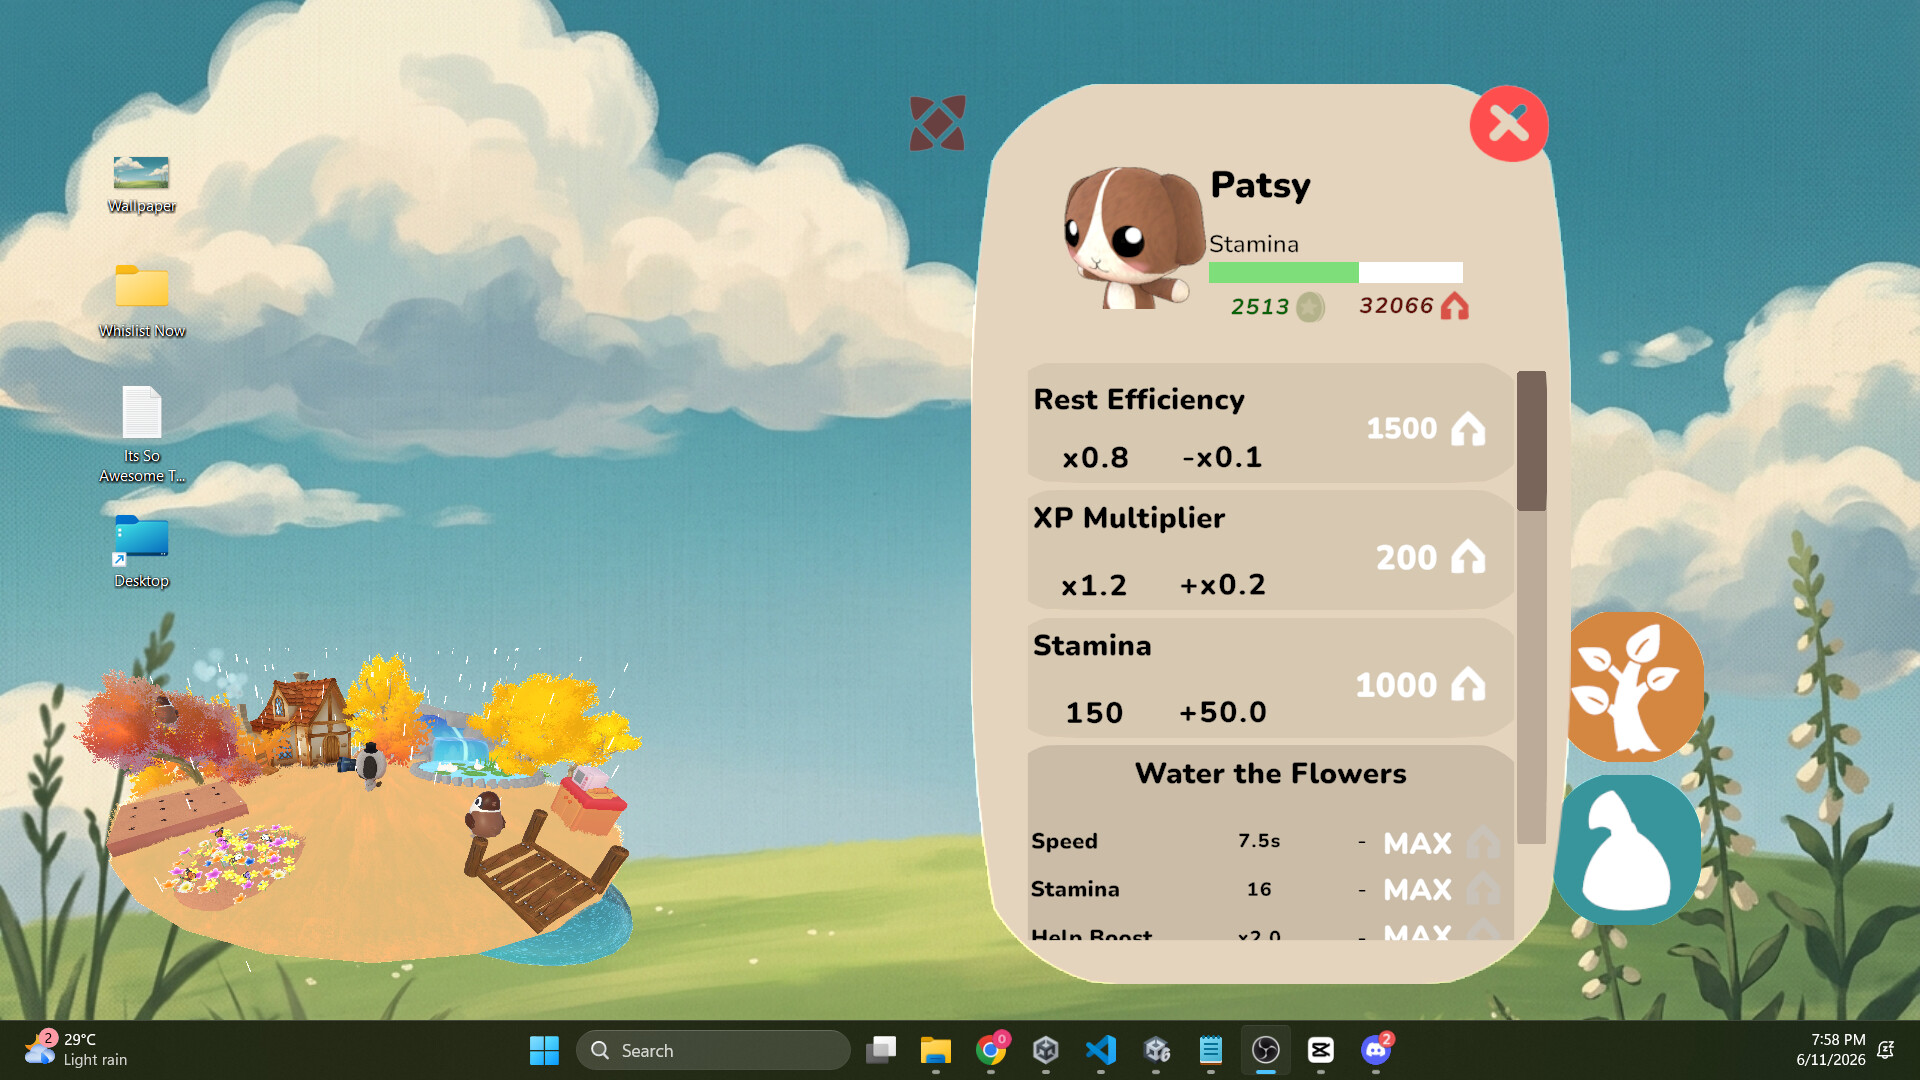
Task: Click the Speed MAX upgrade label
Action: point(1418,843)
